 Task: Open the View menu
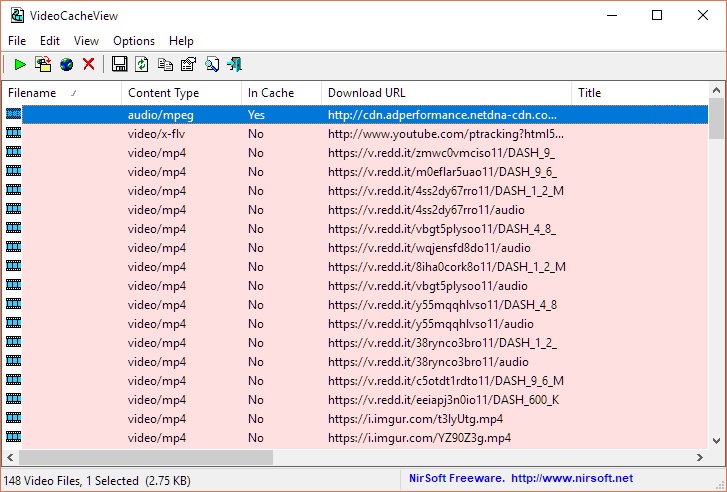click(86, 41)
